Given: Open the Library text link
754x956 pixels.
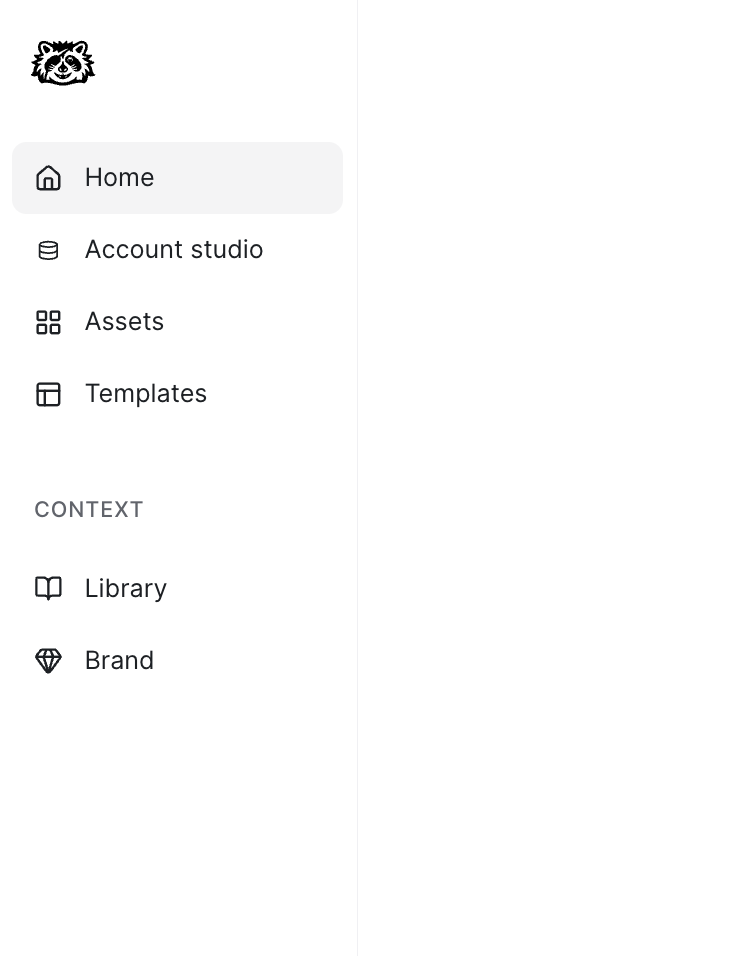Looking at the screenshot, I should (125, 588).
